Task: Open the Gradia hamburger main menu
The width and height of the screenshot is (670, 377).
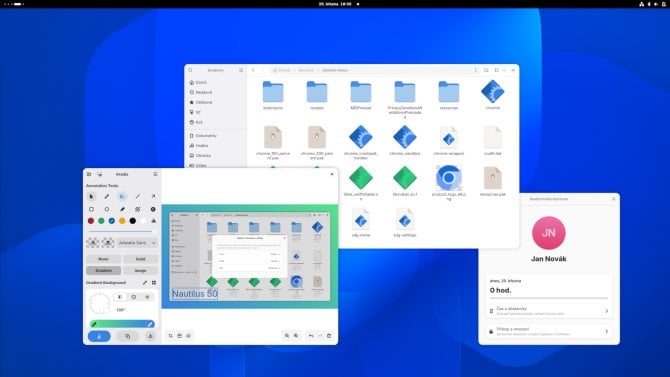Action: [x=155, y=174]
